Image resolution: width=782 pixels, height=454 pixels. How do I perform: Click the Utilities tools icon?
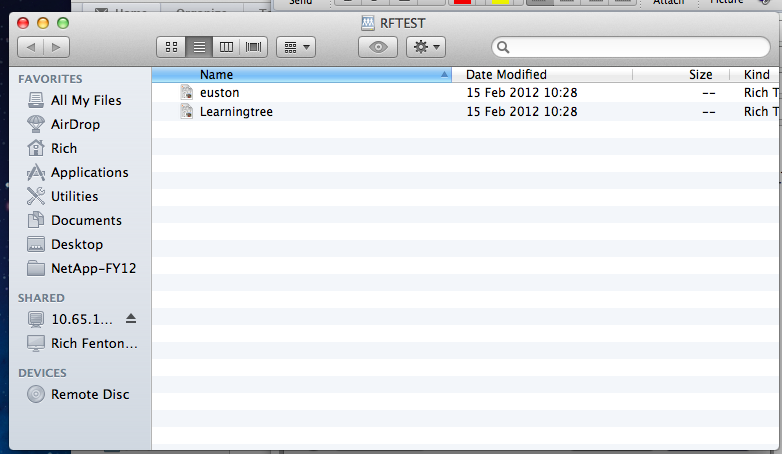[x=36, y=196]
